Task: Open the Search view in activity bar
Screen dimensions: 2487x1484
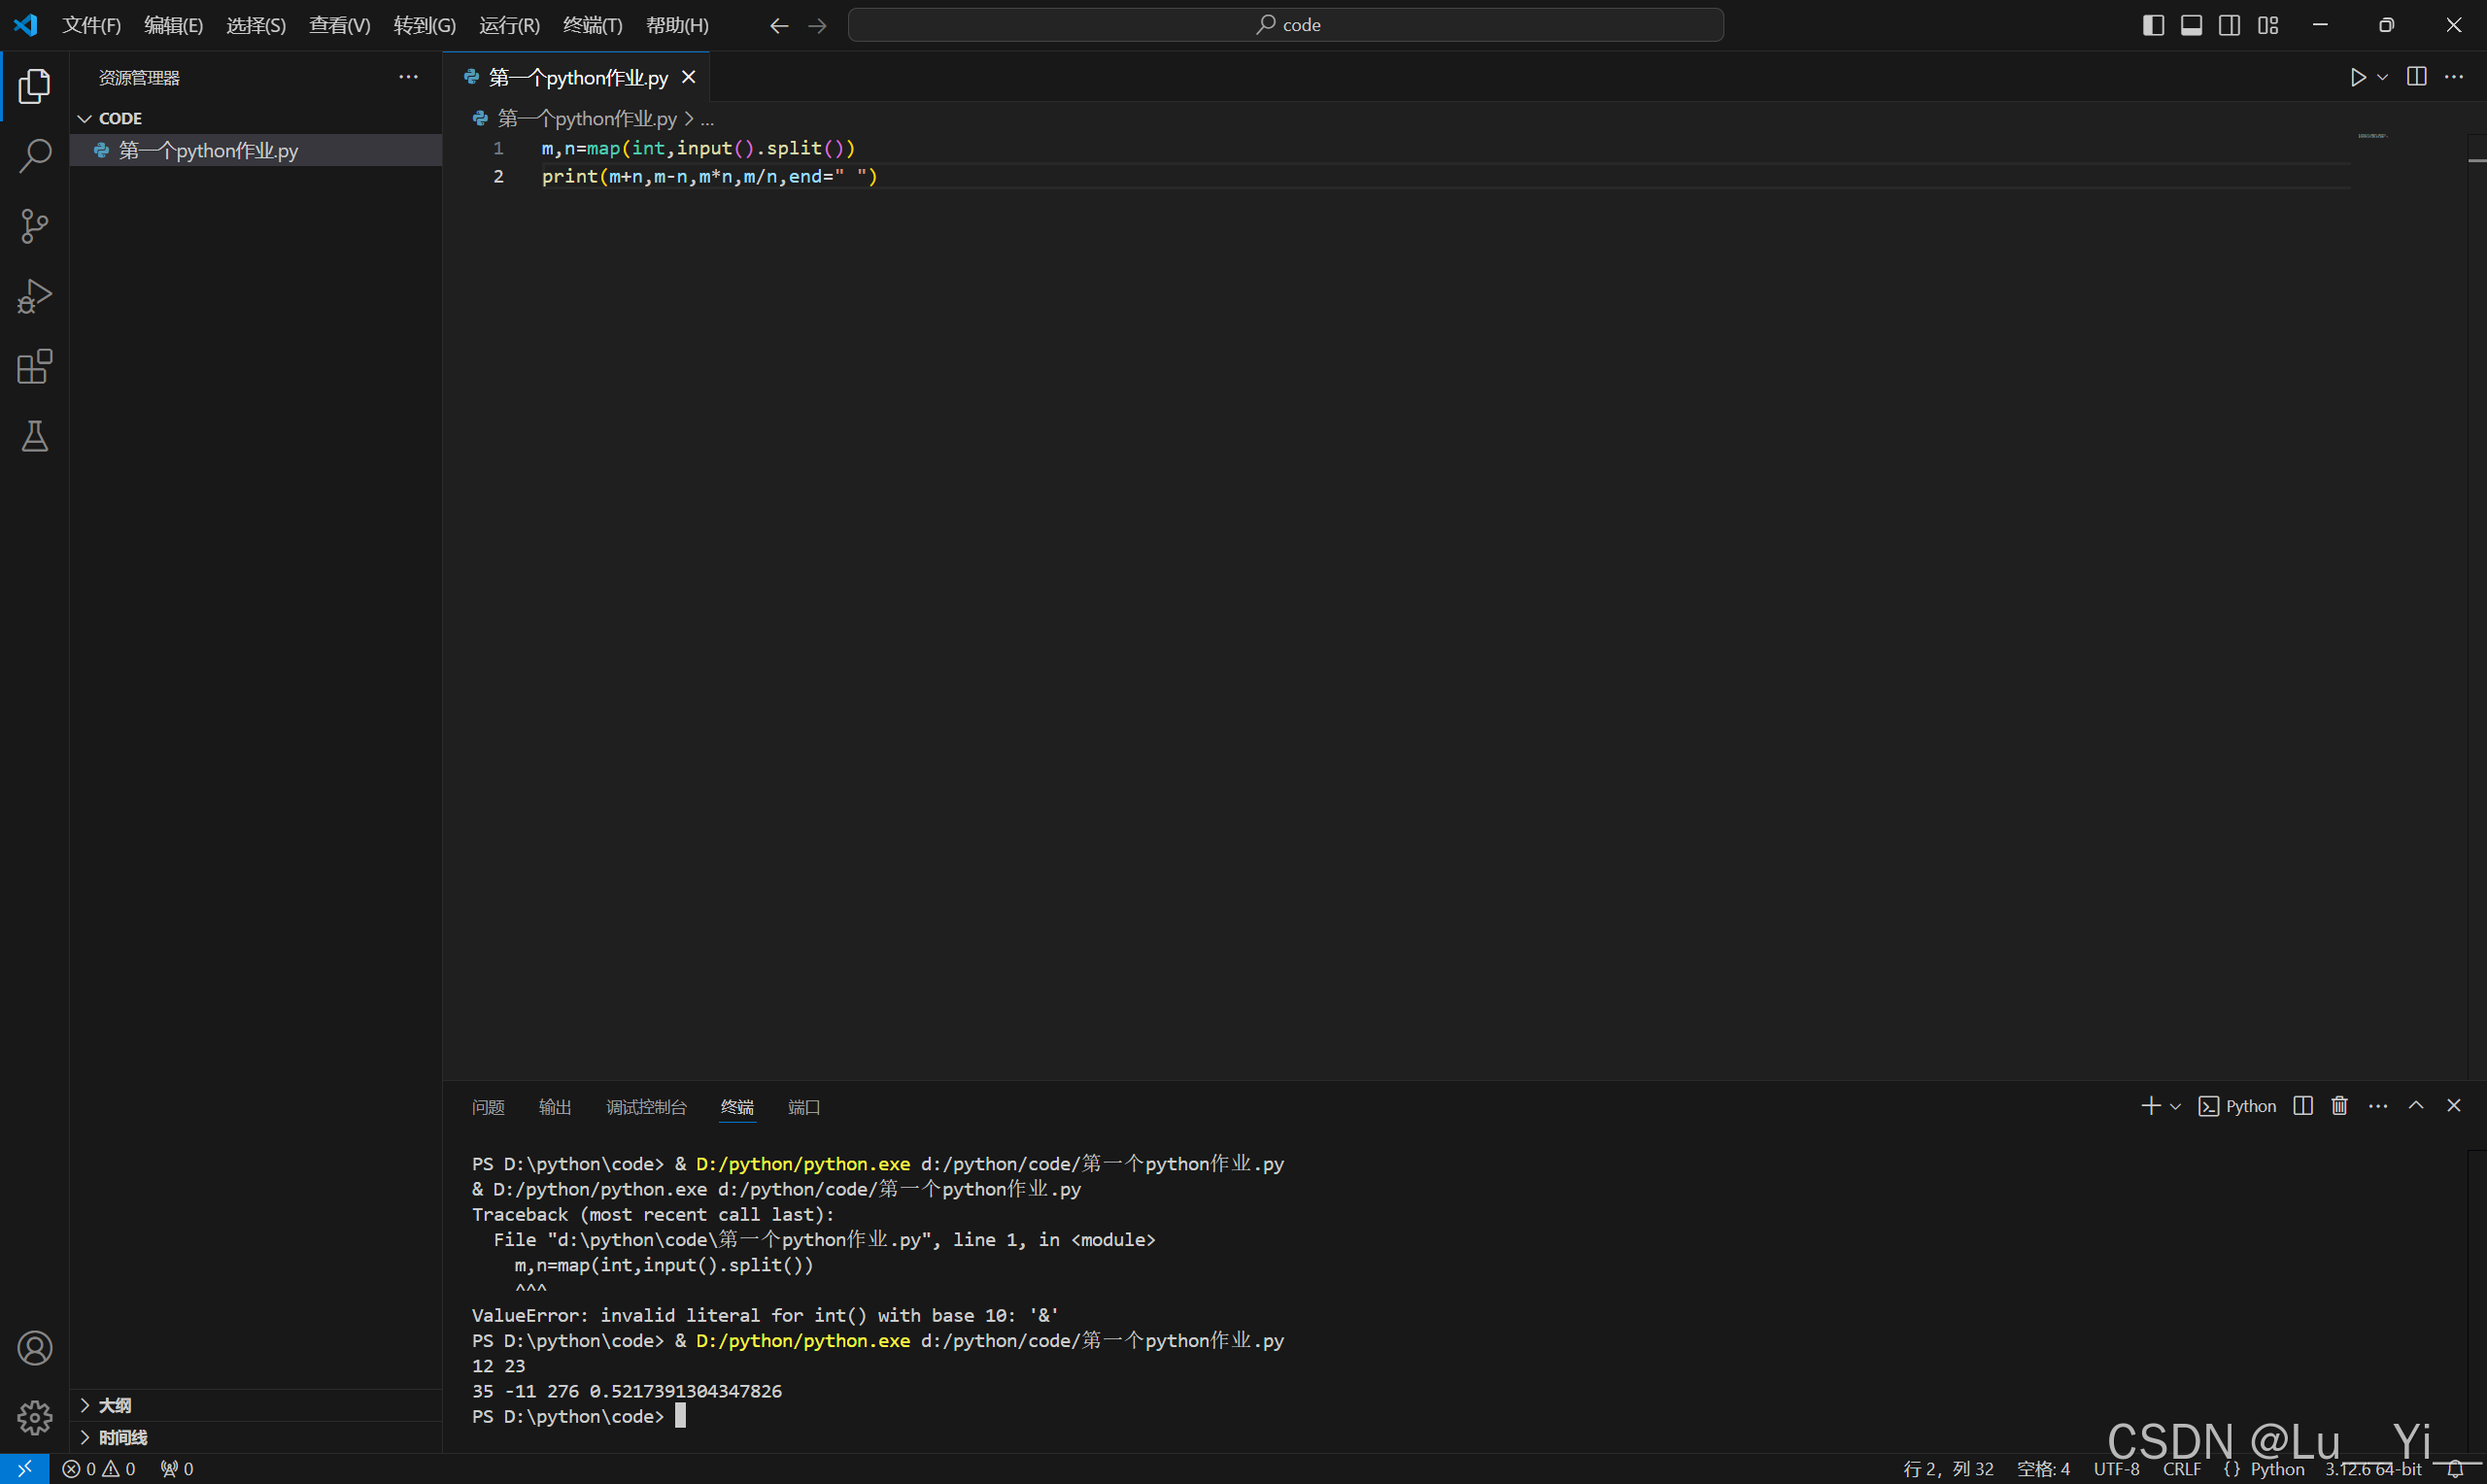Action: [35, 155]
